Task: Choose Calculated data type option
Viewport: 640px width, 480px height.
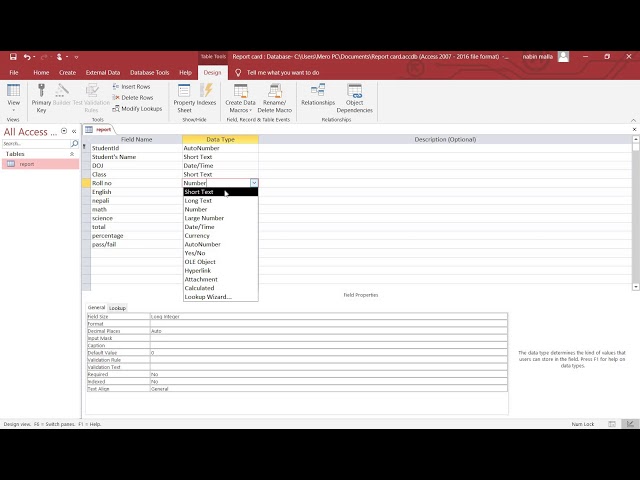Action: click(220, 288)
